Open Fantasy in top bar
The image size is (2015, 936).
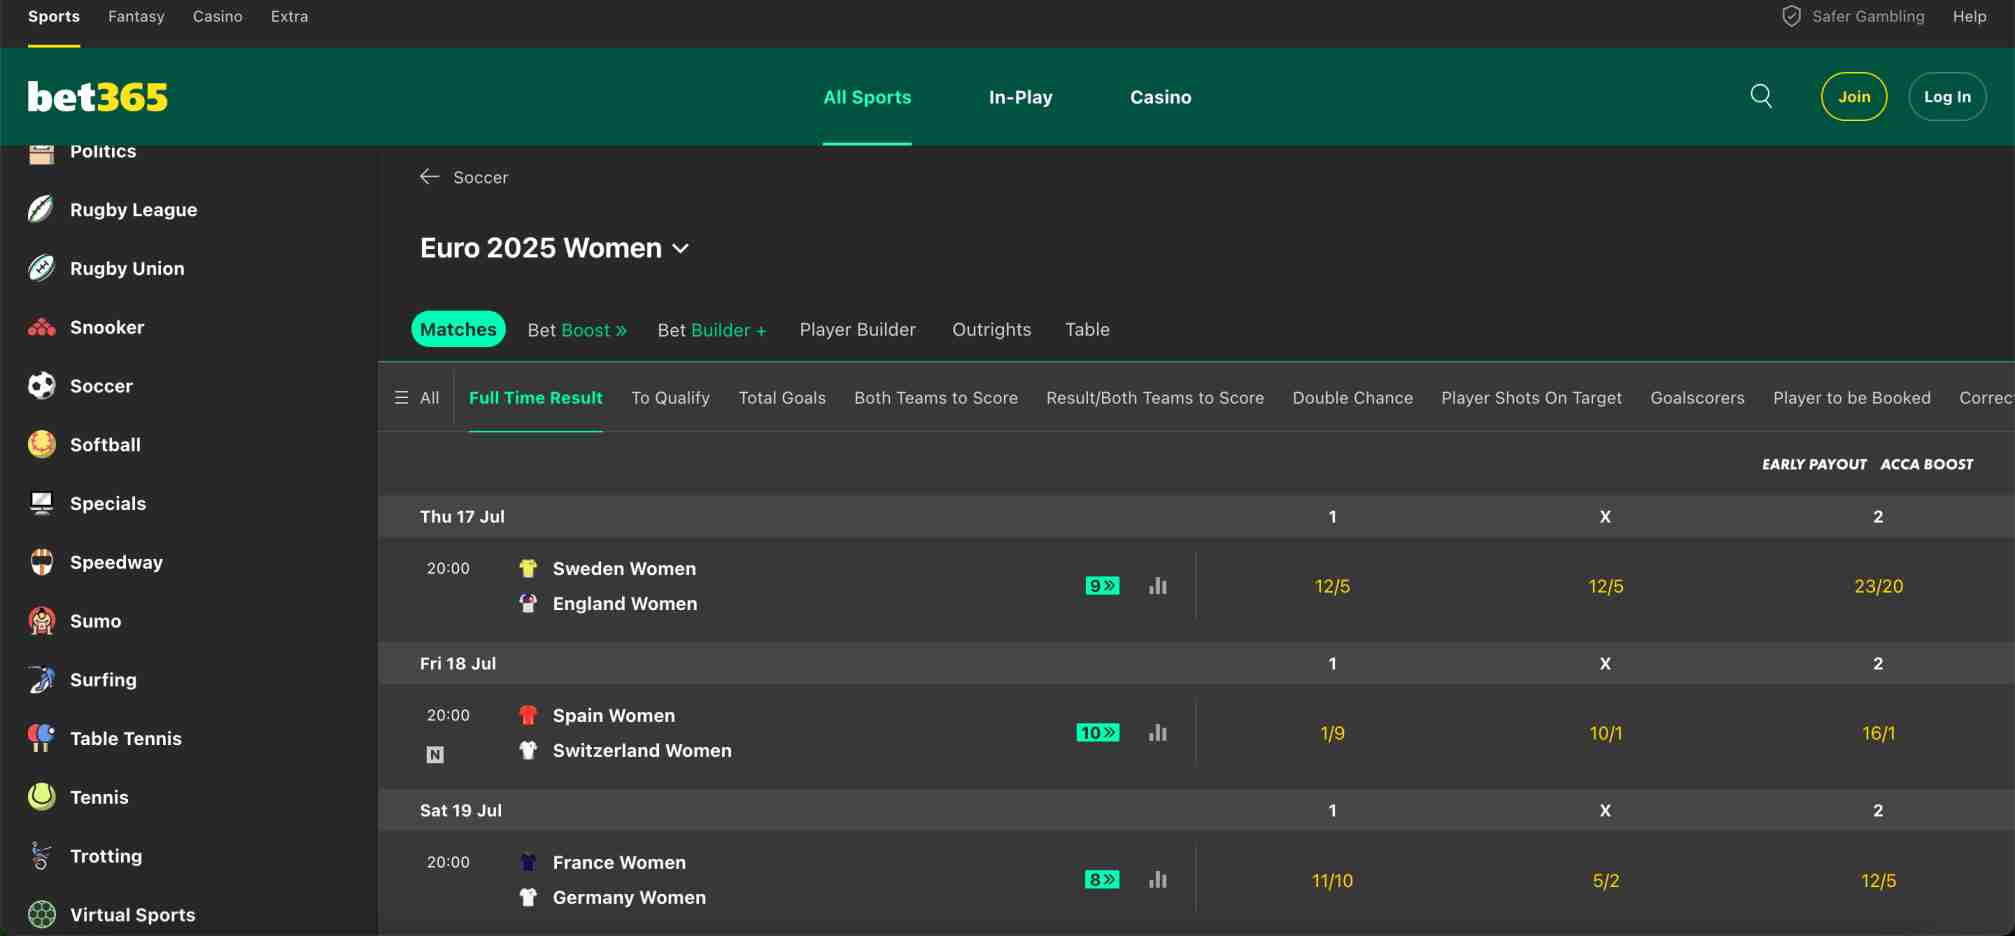tap(136, 16)
